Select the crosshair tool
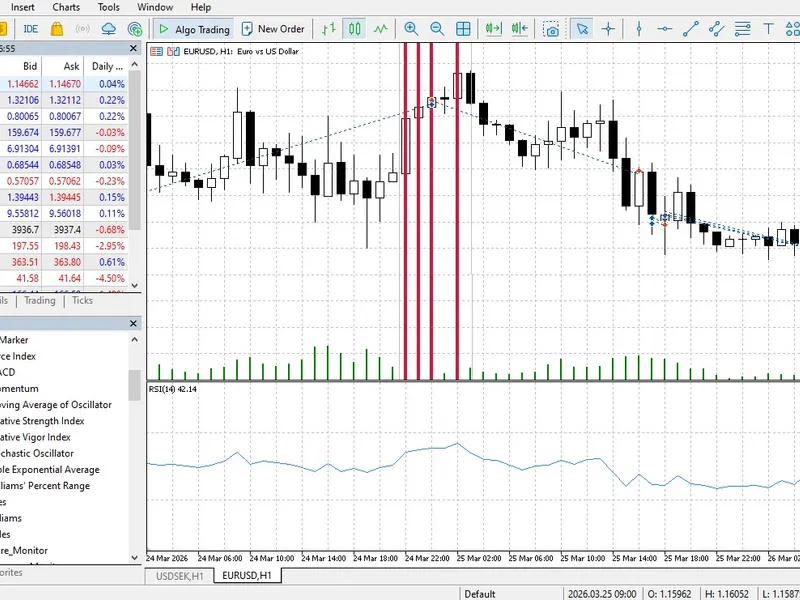The height and width of the screenshot is (600, 800). [x=608, y=29]
